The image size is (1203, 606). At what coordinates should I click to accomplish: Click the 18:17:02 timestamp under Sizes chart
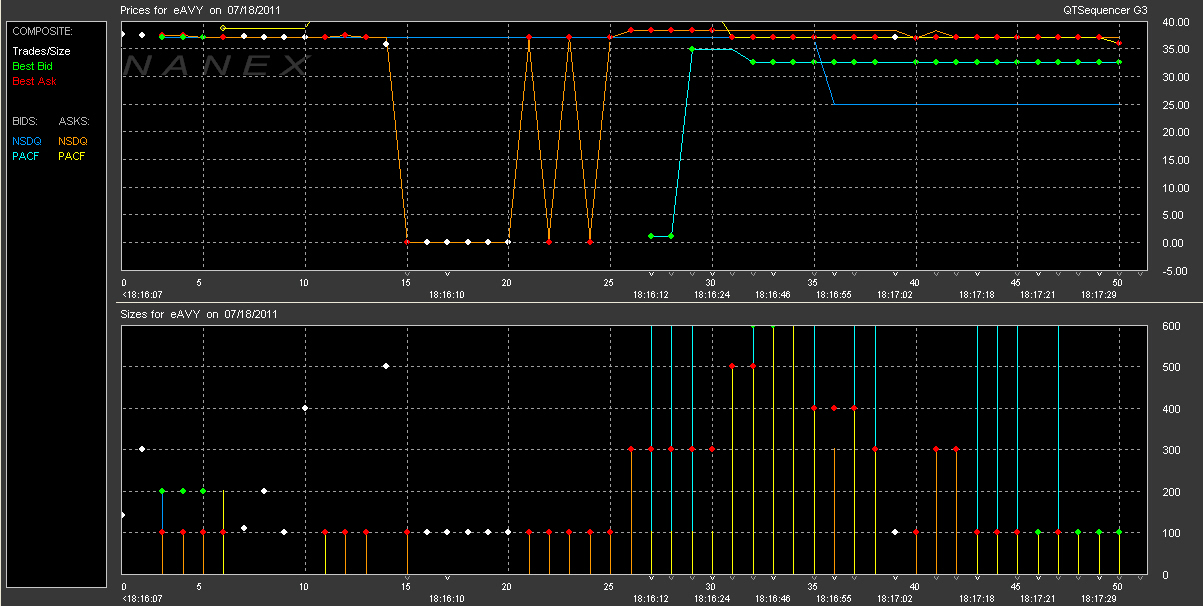point(895,598)
